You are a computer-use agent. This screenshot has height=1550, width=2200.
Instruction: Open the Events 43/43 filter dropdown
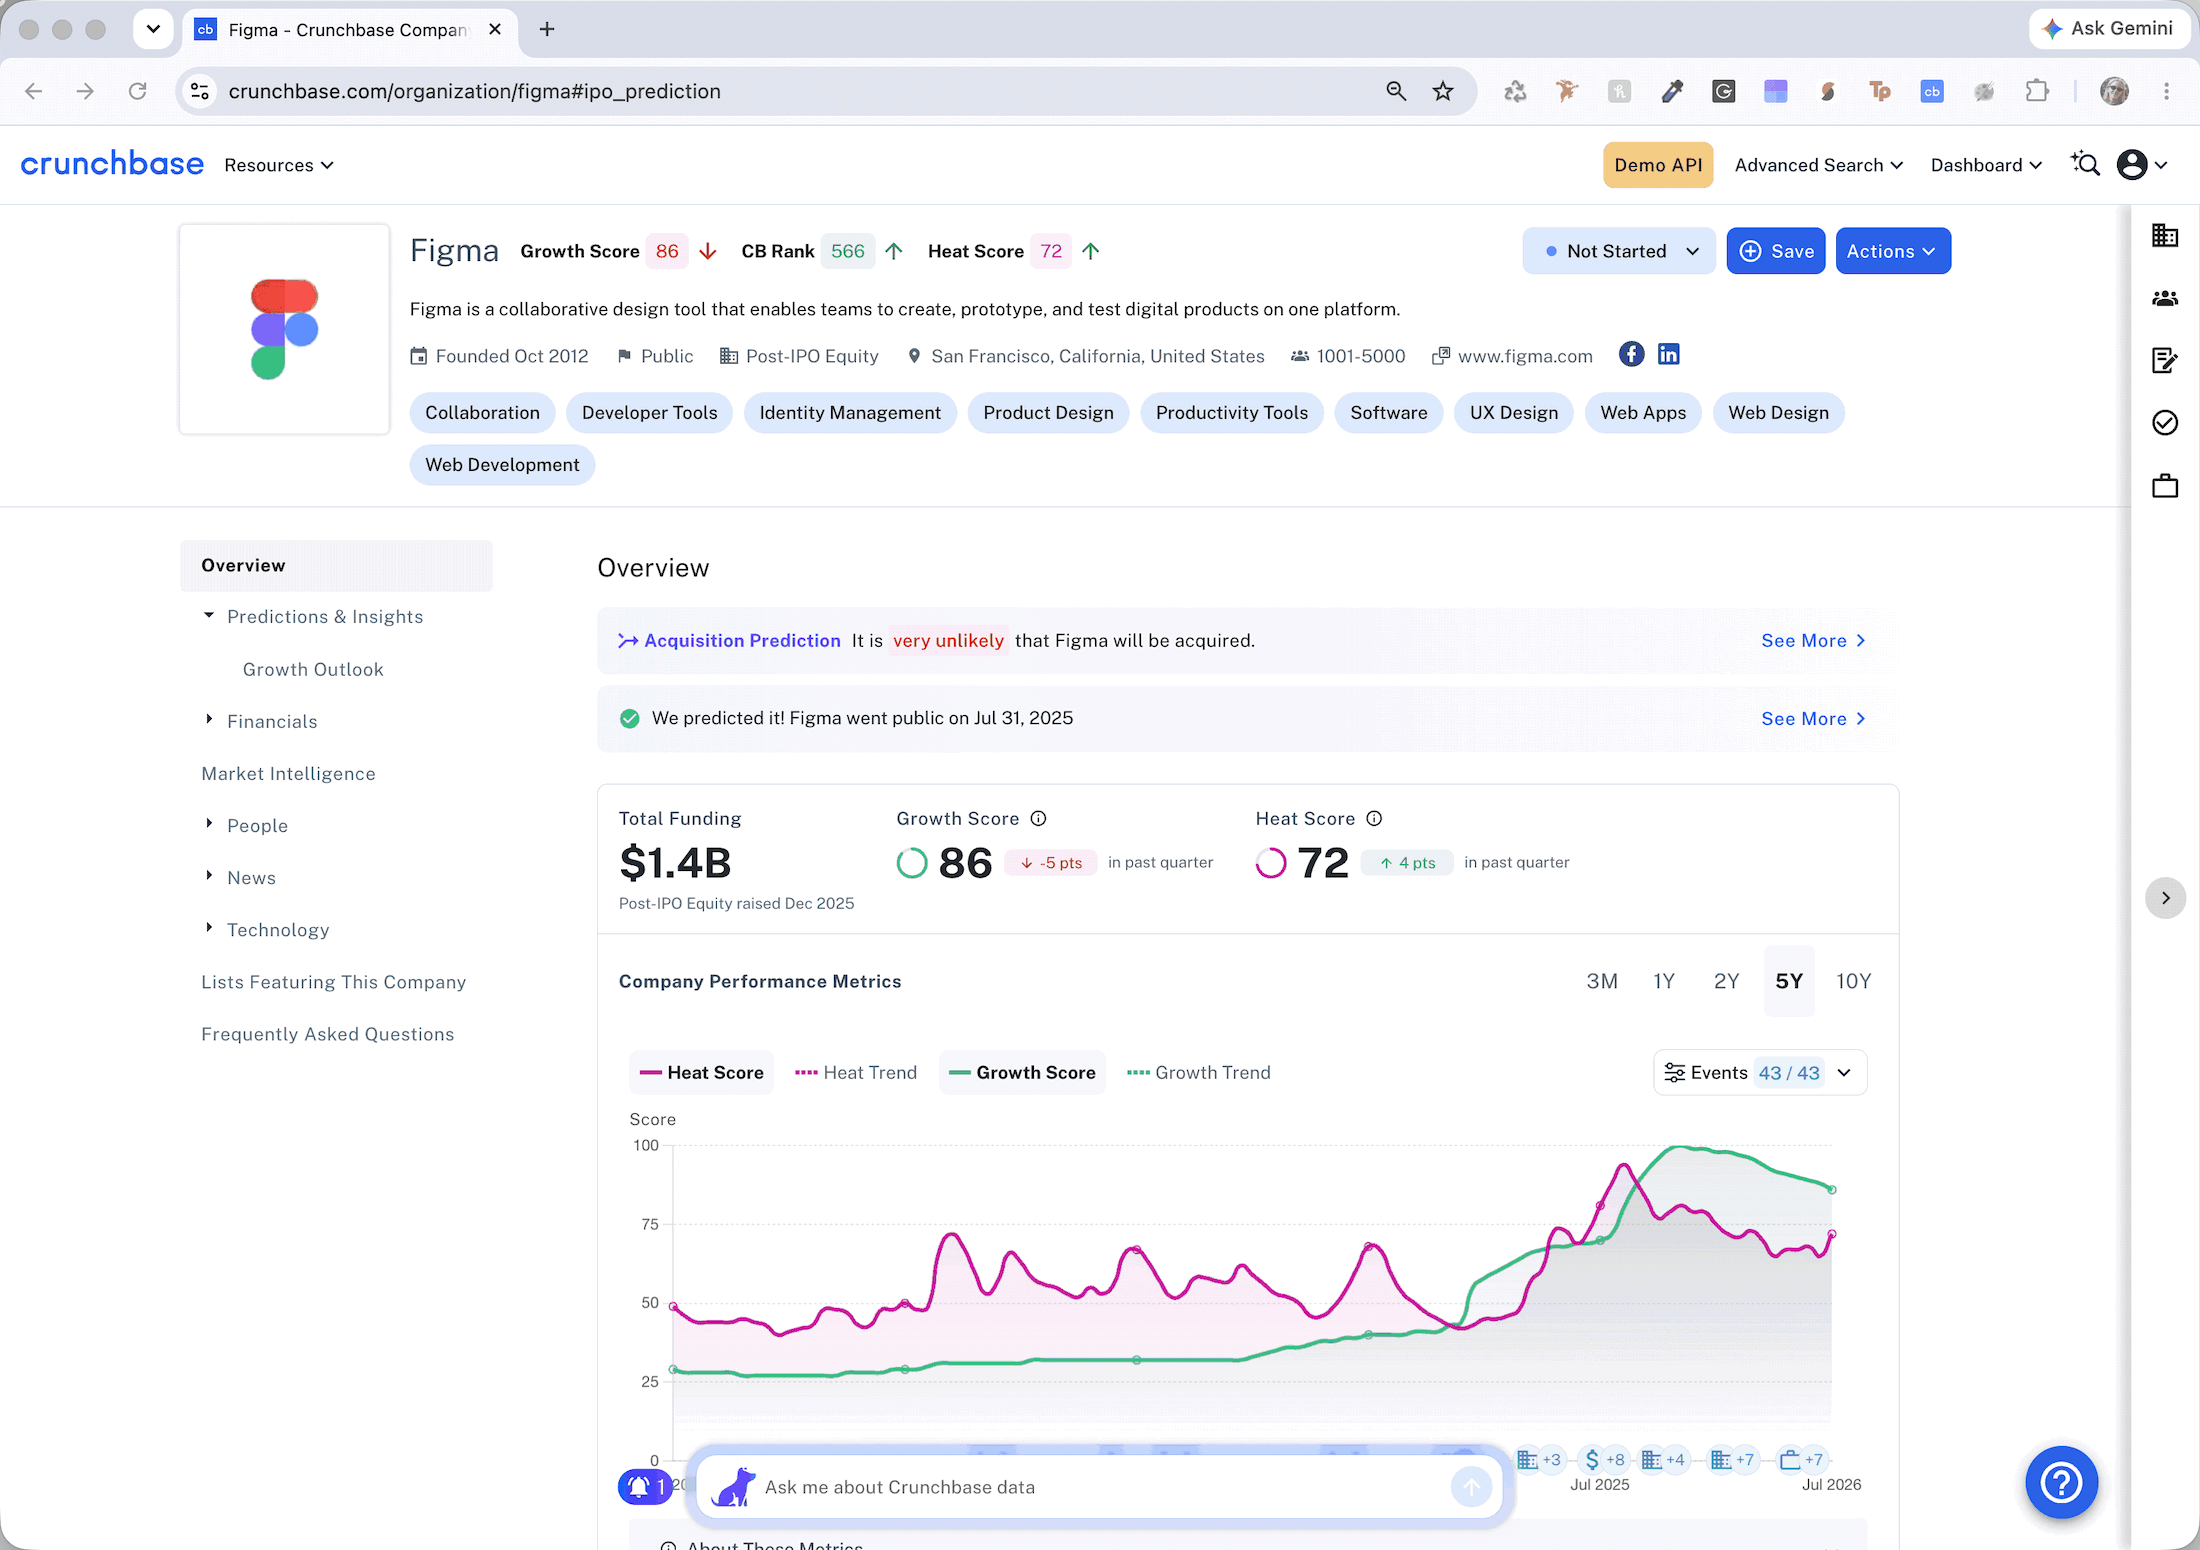click(x=1760, y=1073)
